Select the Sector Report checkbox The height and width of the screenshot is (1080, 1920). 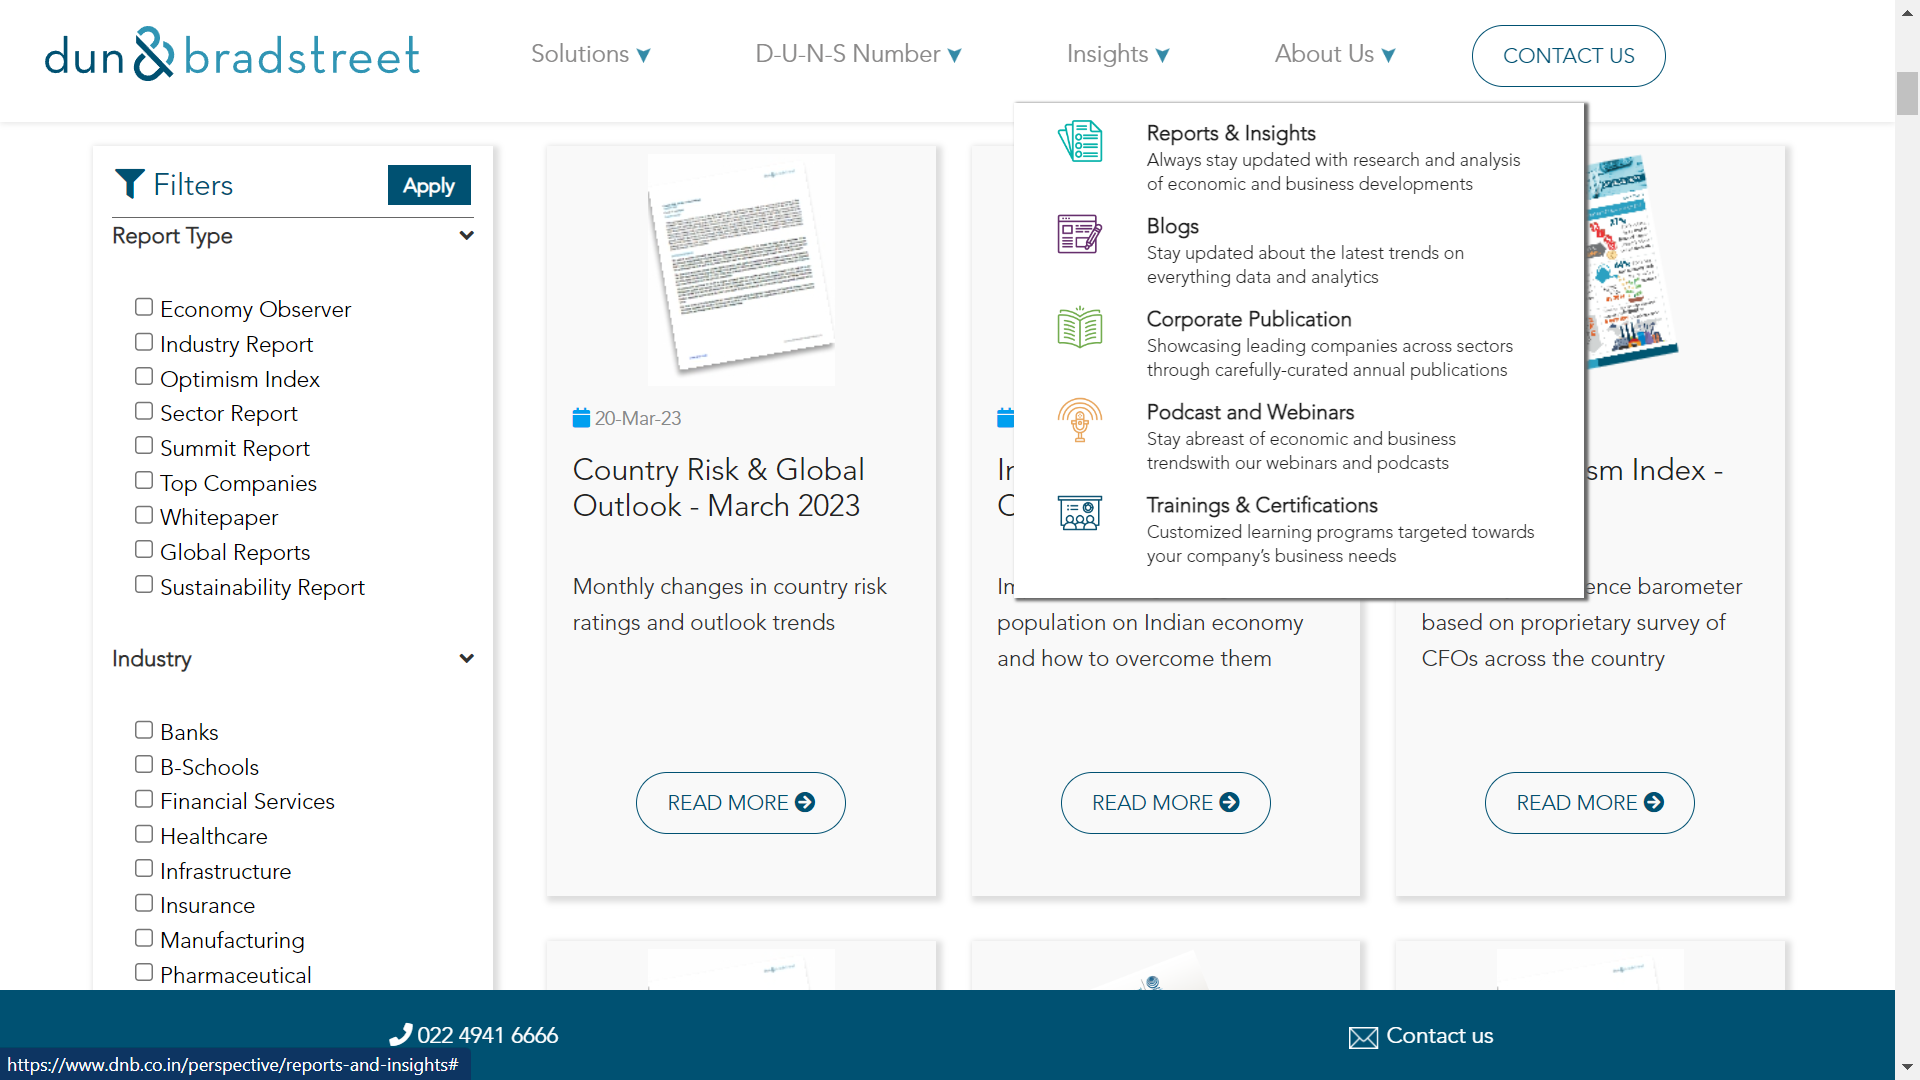click(144, 411)
